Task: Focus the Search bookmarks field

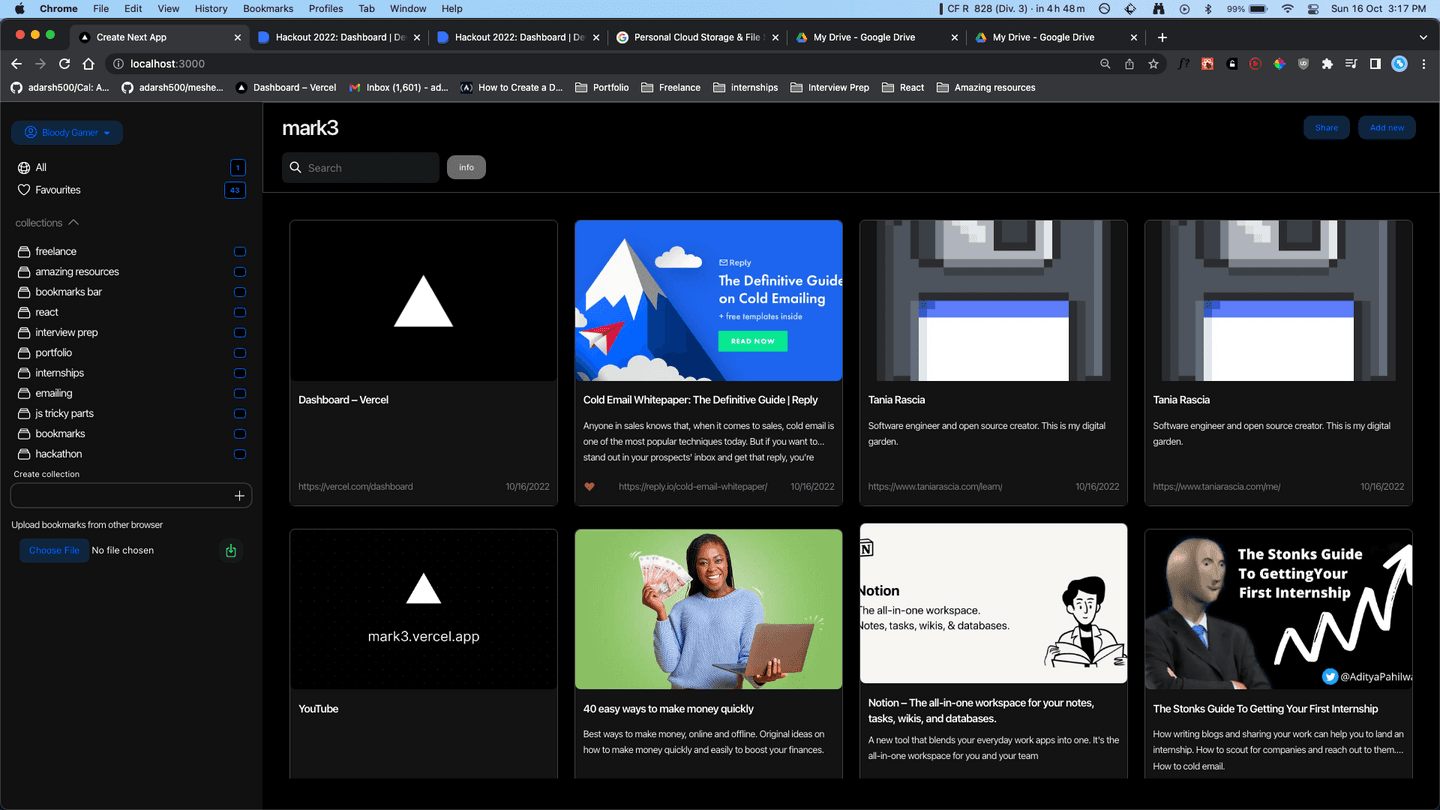Action: tap(361, 167)
